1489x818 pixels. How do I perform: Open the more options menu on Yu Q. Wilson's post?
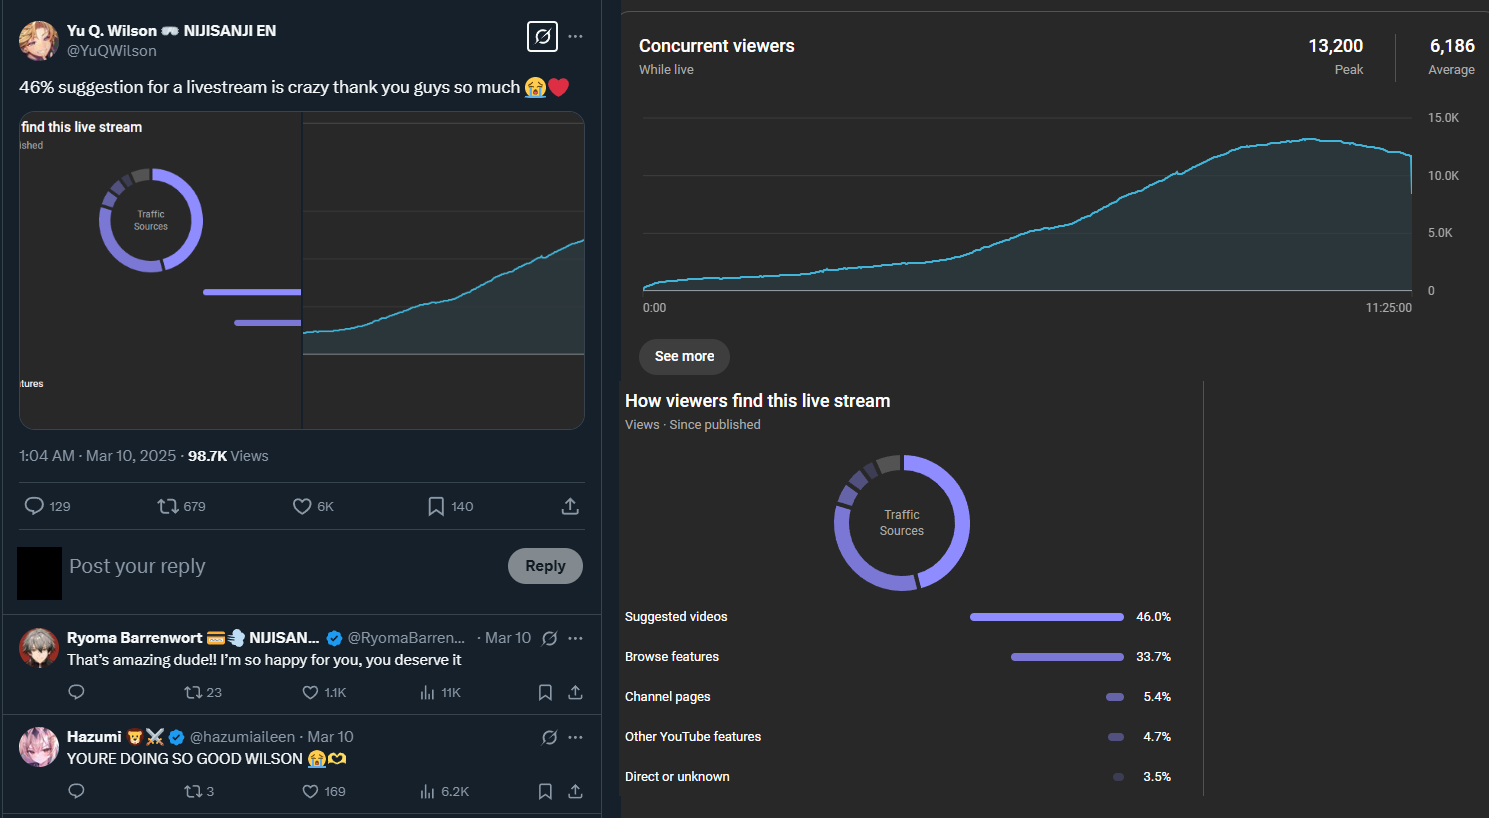click(x=575, y=36)
